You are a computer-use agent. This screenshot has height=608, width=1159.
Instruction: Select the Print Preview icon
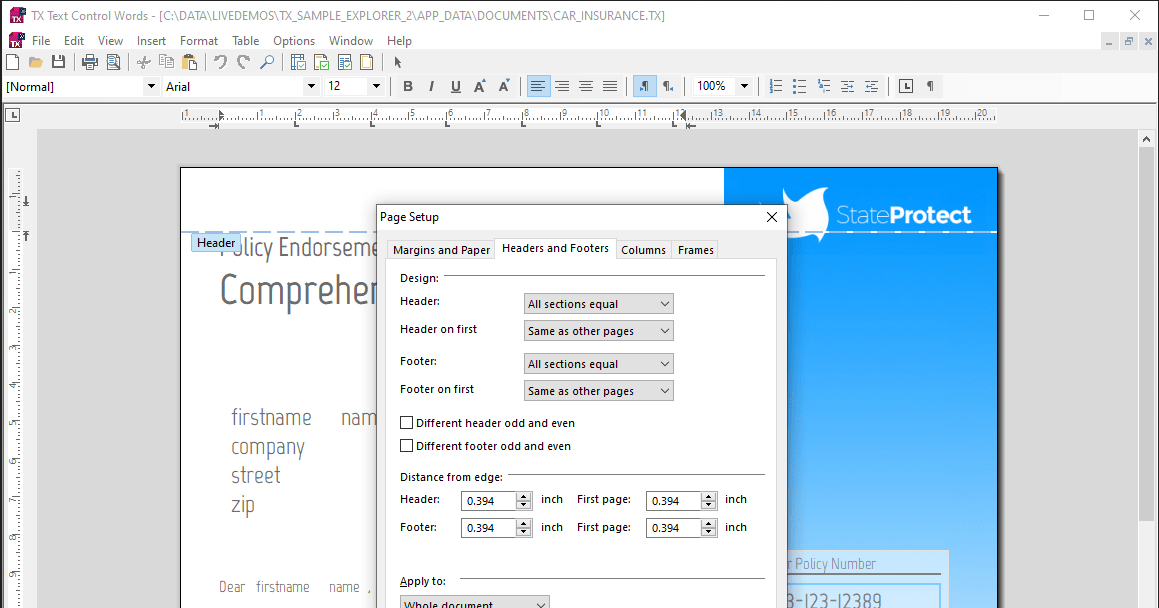click(113, 61)
